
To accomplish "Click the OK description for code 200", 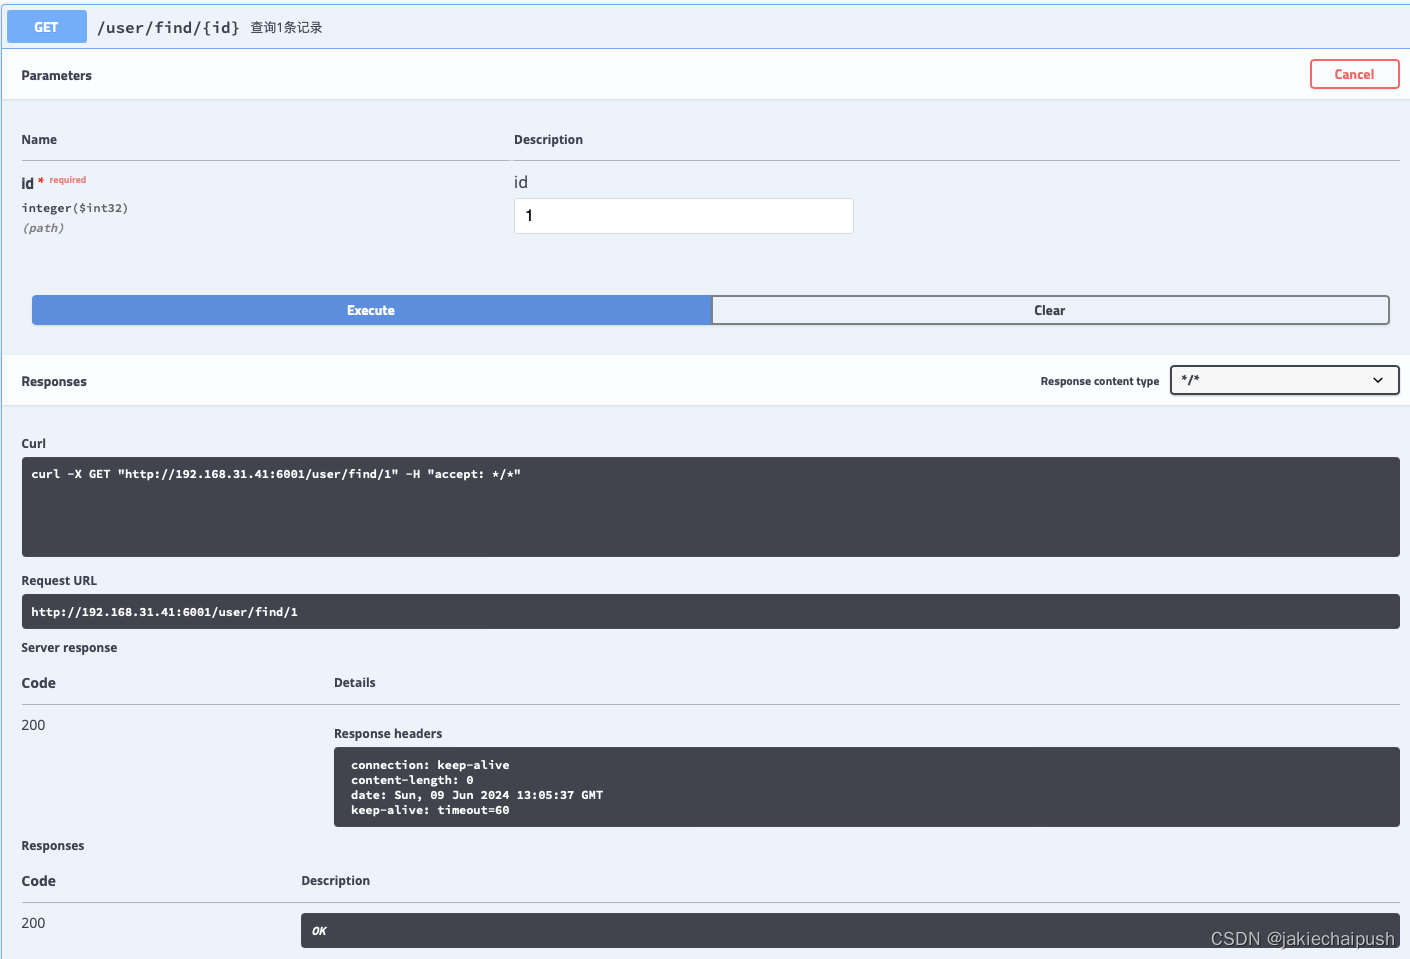I will tap(849, 930).
